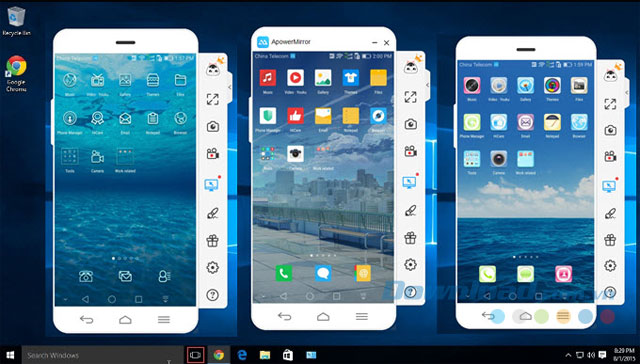Tap the pink Contacts icon in the right phone's dock
Viewport: 640px width, 364px height.
click(563, 274)
